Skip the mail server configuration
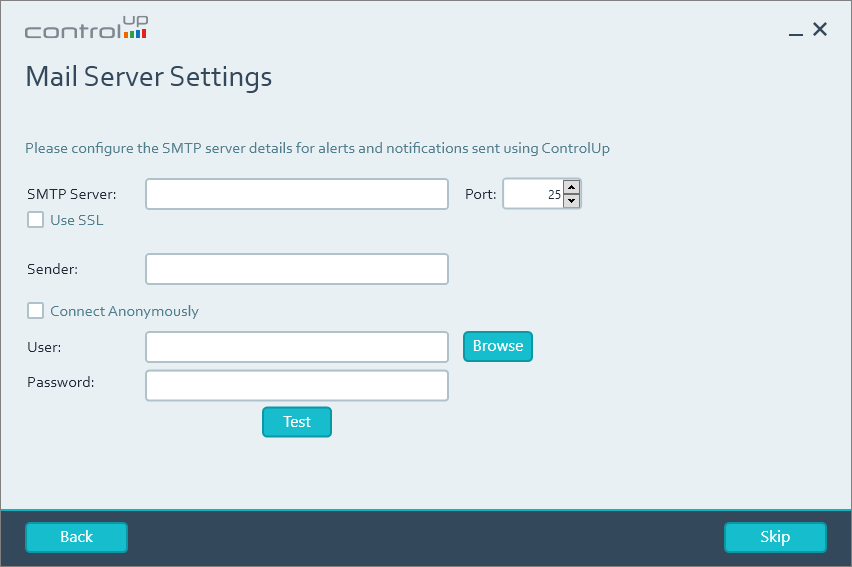This screenshot has width=852, height=567. (x=775, y=537)
